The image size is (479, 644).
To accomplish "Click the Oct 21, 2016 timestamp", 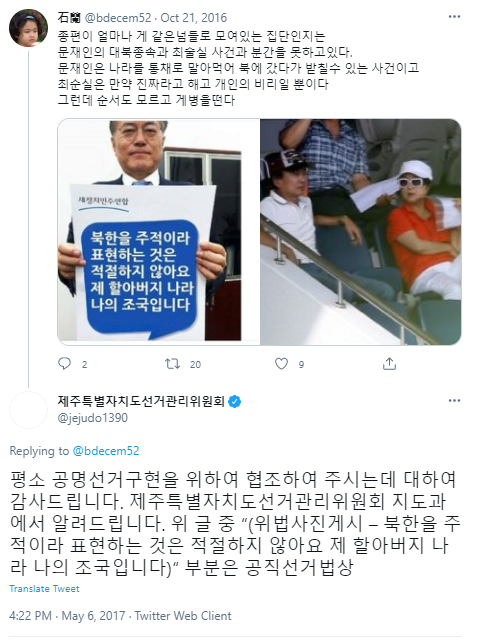I will click(x=193, y=18).
